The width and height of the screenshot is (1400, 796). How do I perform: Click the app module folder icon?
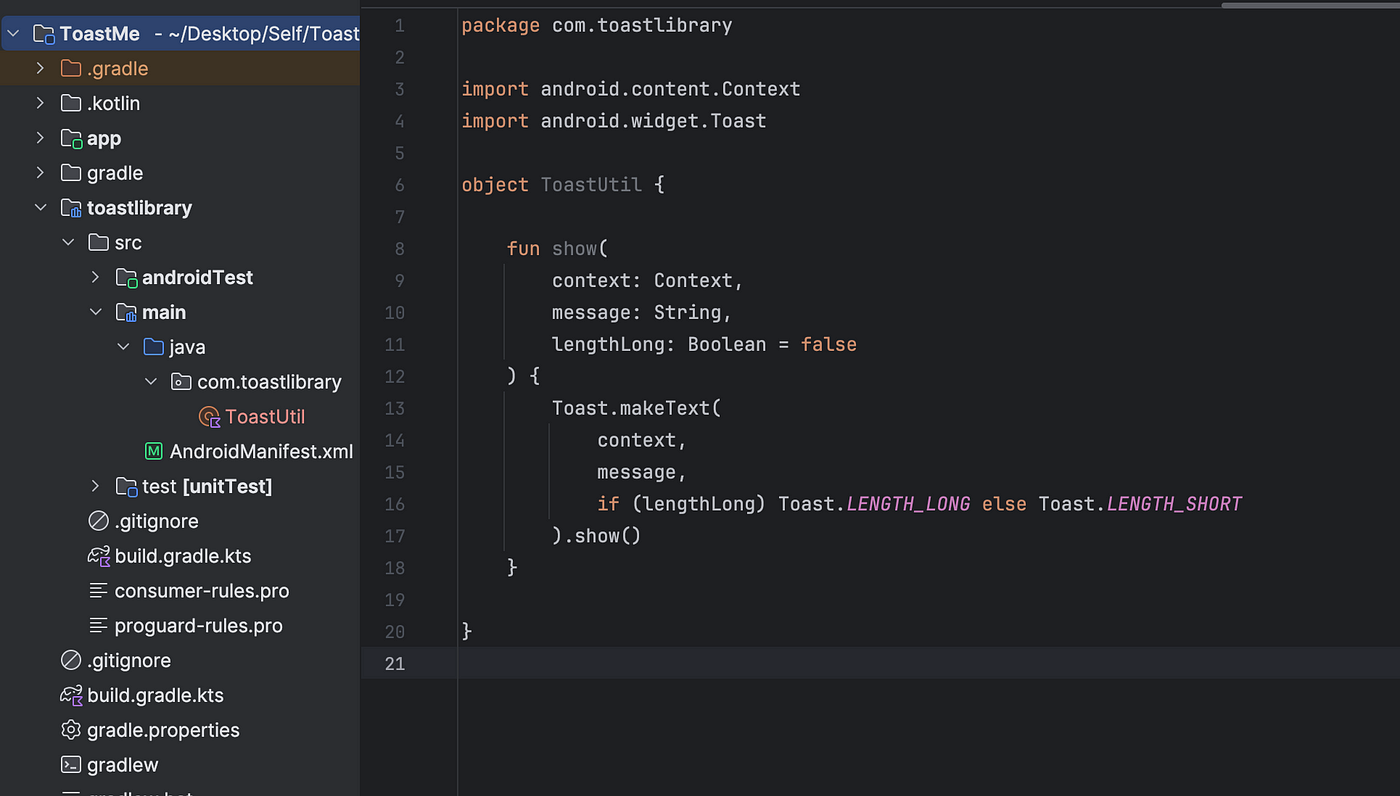coord(71,138)
